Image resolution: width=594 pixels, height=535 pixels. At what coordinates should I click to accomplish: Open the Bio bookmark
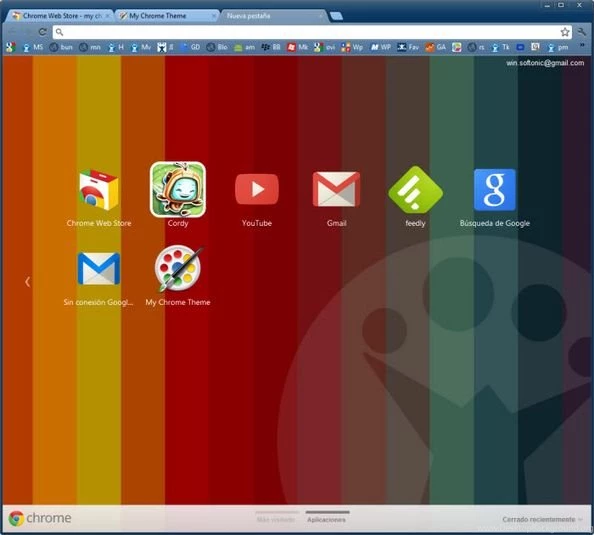pyautogui.click(x=217, y=47)
